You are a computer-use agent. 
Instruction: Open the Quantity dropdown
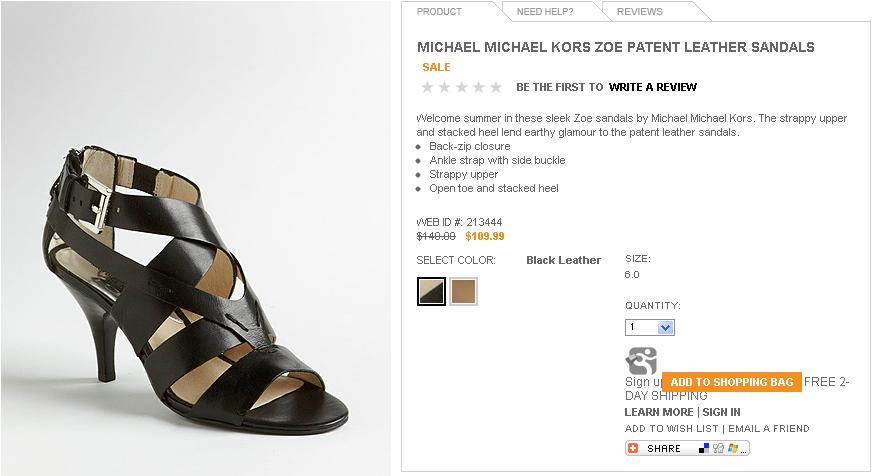(666, 327)
